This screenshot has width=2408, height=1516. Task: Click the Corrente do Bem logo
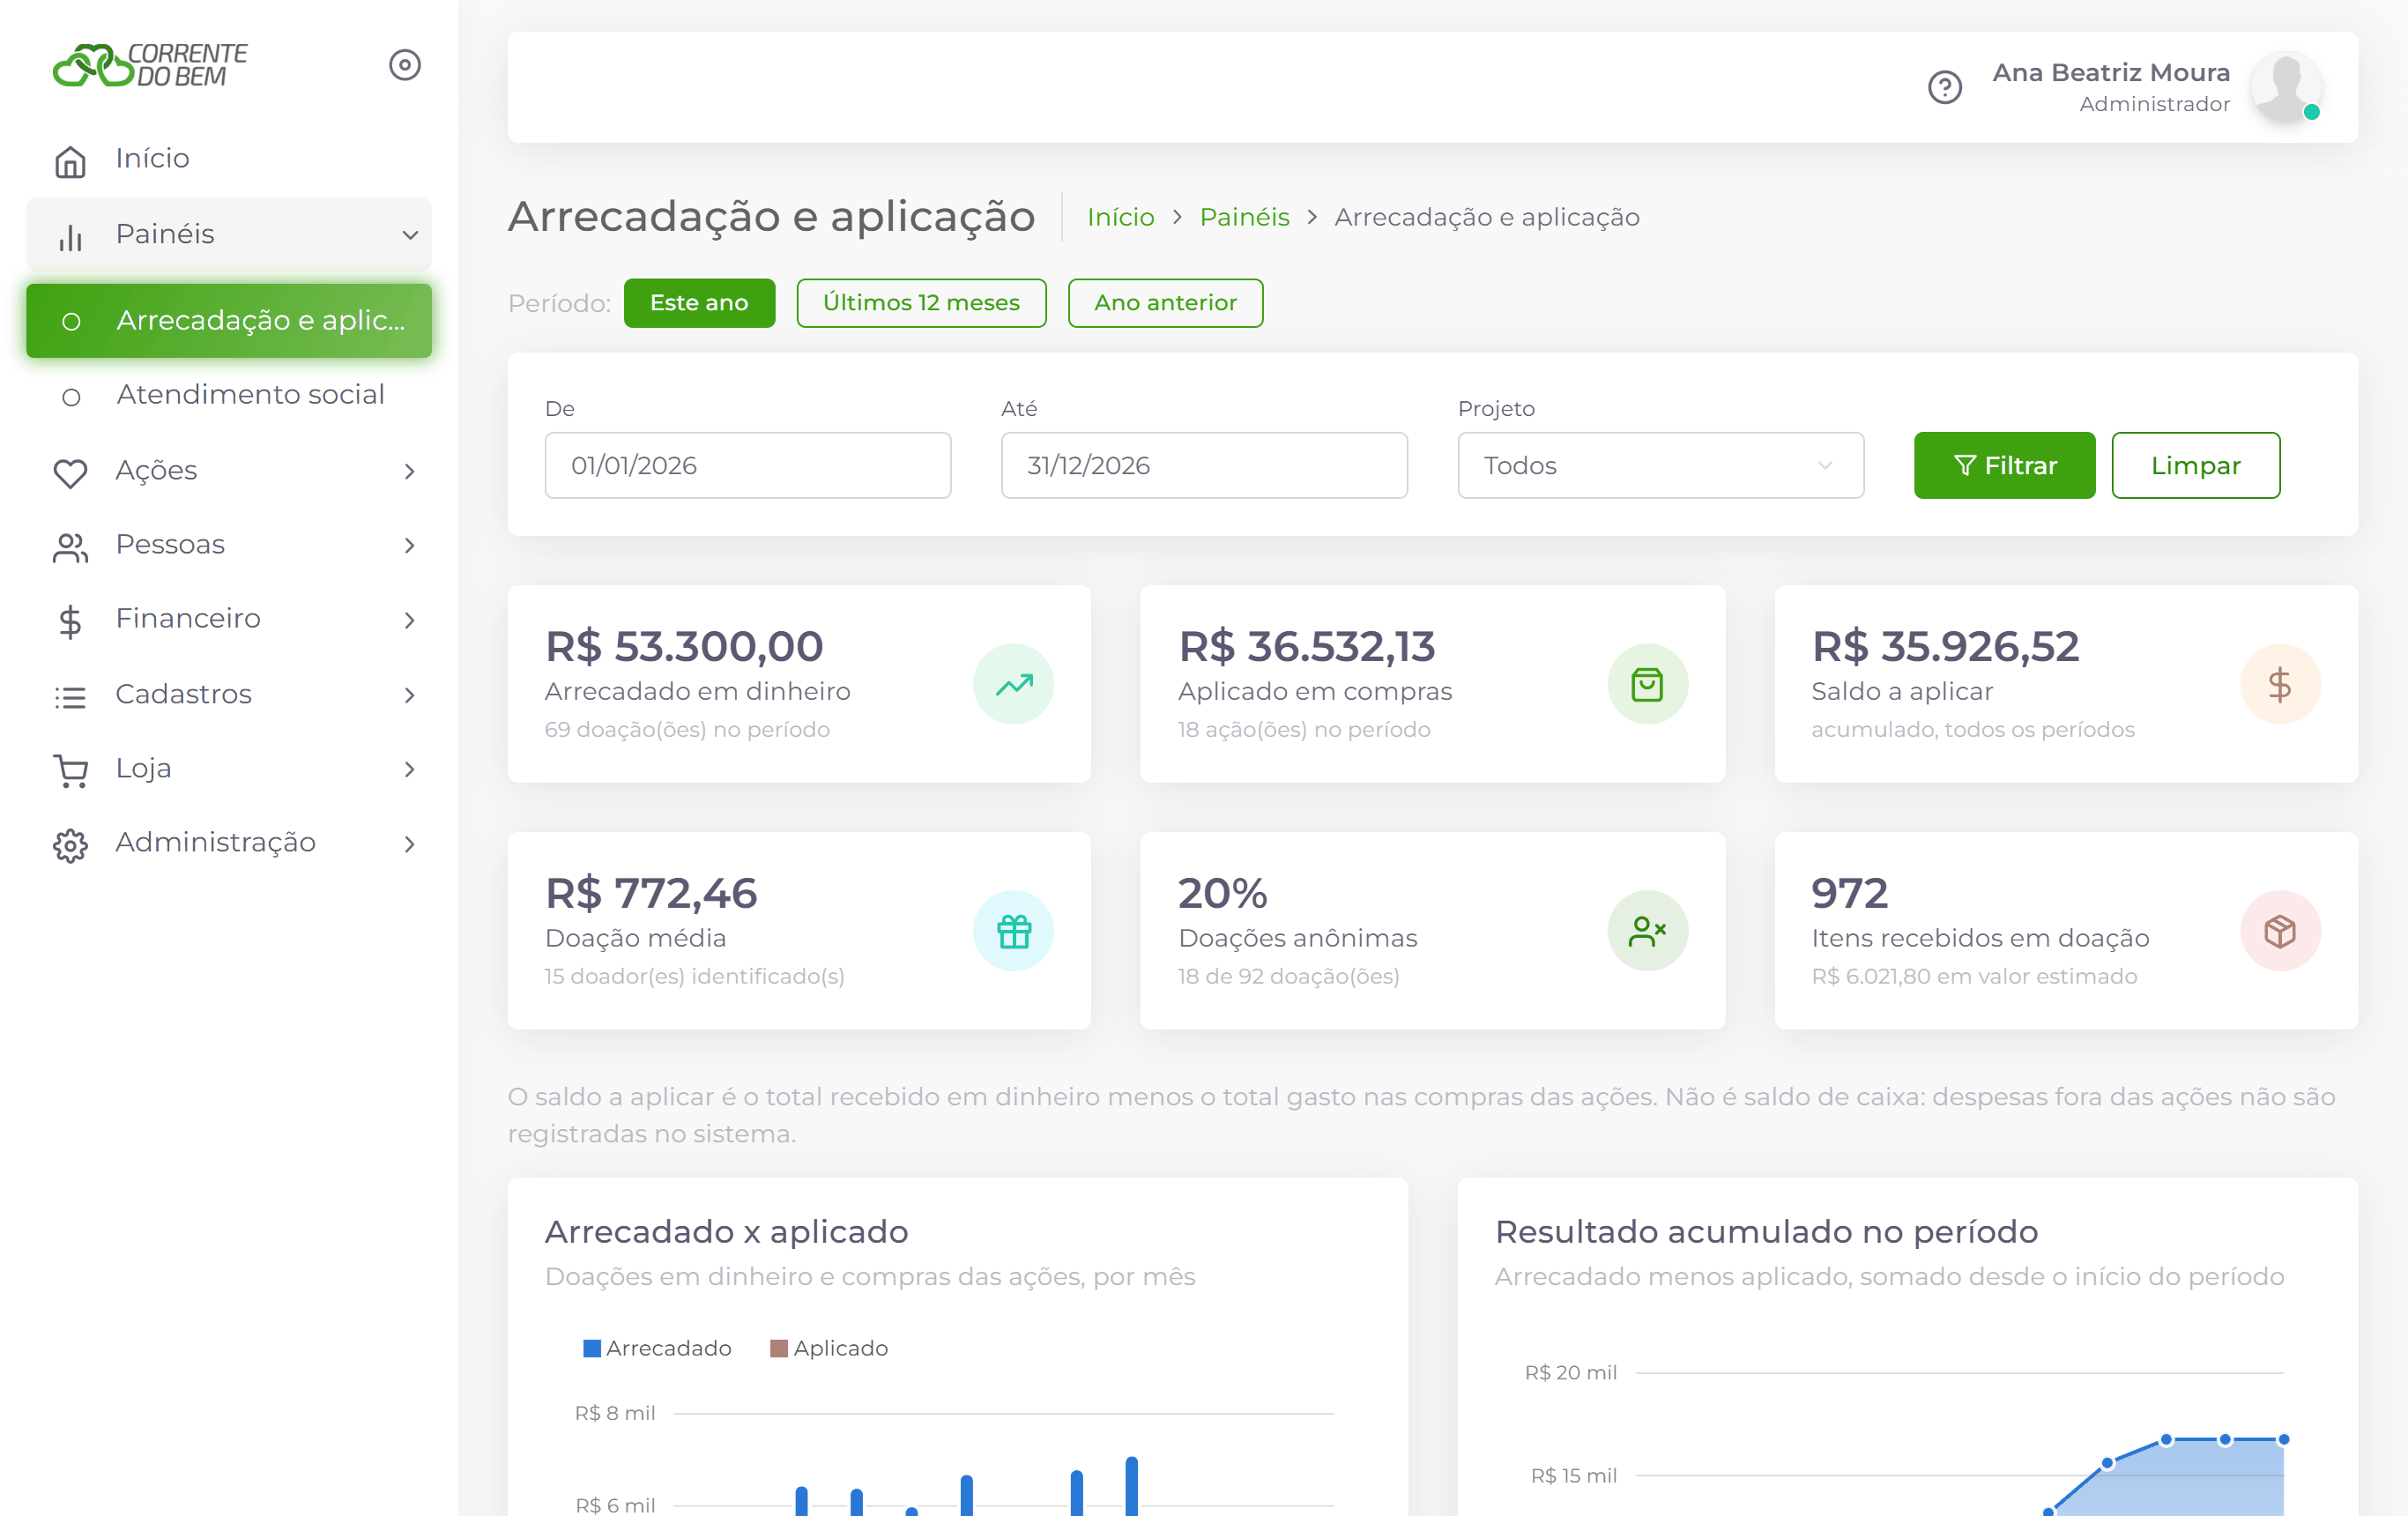tap(150, 65)
